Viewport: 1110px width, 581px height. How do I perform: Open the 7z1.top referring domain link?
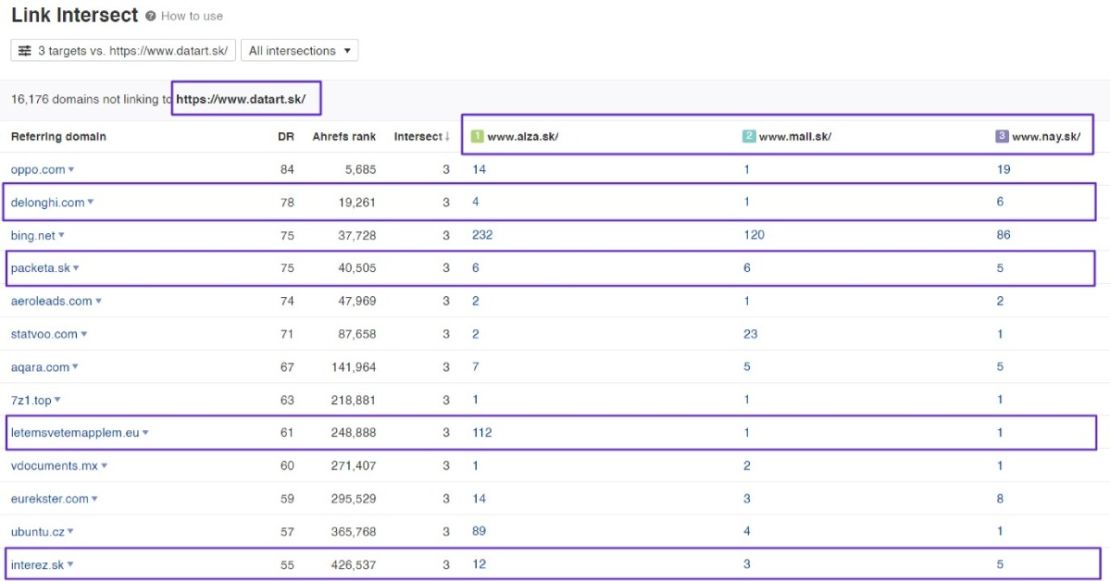click(31, 401)
